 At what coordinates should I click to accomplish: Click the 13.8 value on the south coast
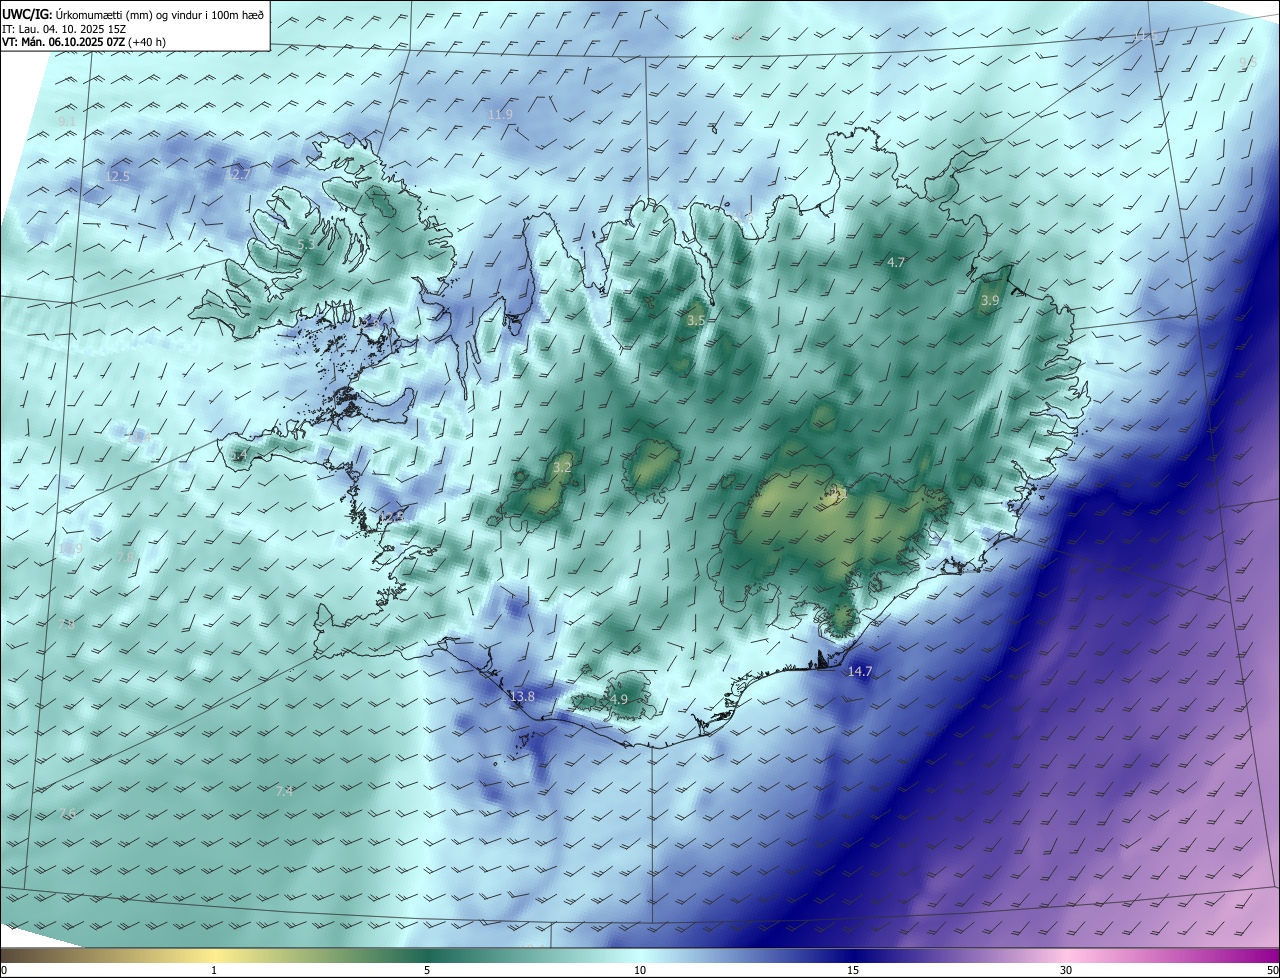522,696
